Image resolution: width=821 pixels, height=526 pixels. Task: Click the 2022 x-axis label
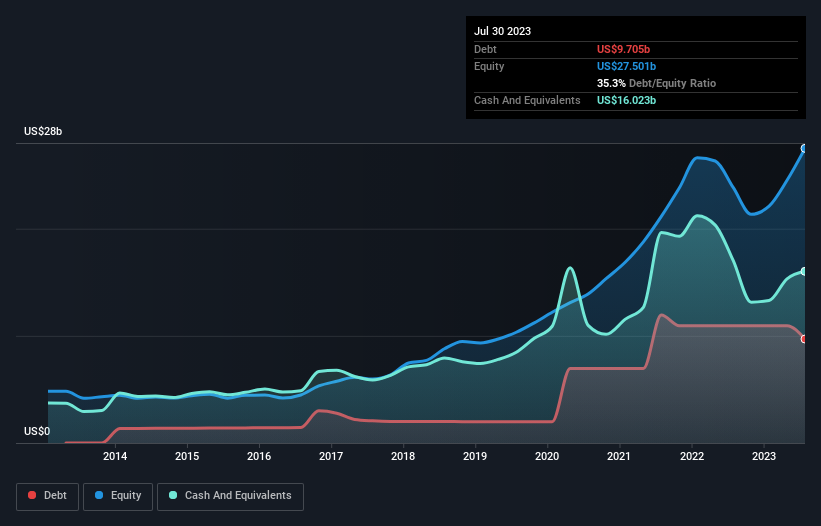(692, 456)
